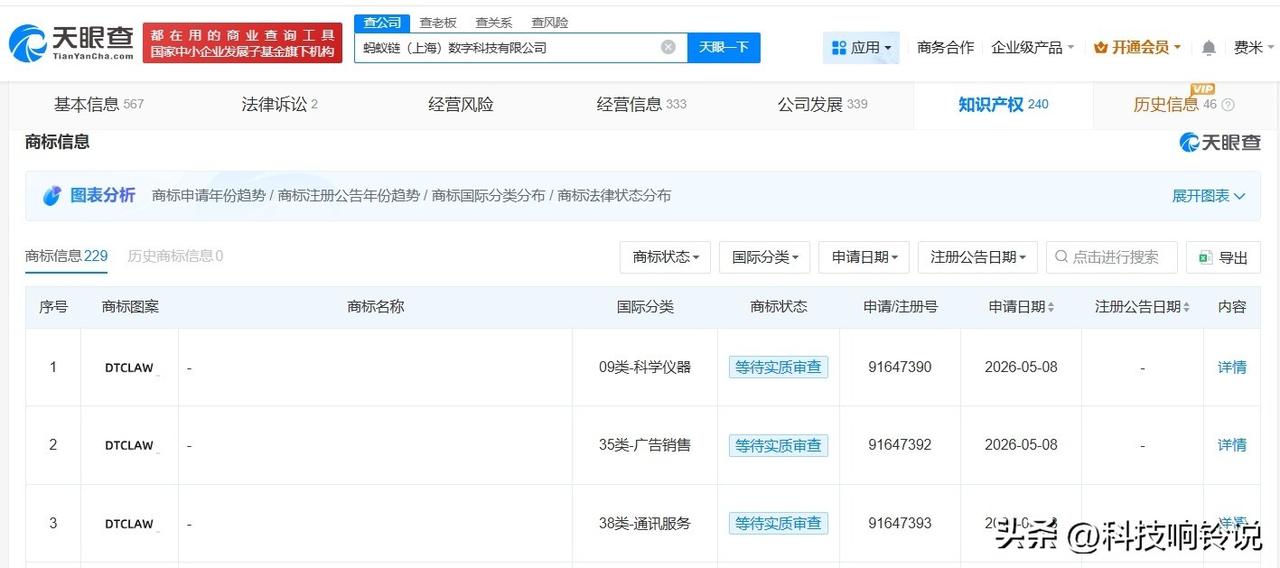
Task: Click 等待实质审查 status in row 3
Action: 778,523
